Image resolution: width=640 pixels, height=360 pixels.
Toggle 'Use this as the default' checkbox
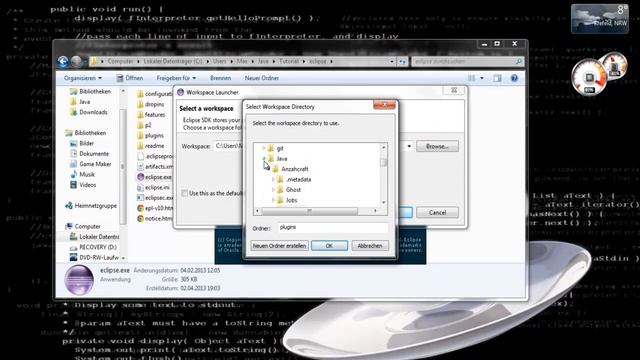click(x=185, y=193)
